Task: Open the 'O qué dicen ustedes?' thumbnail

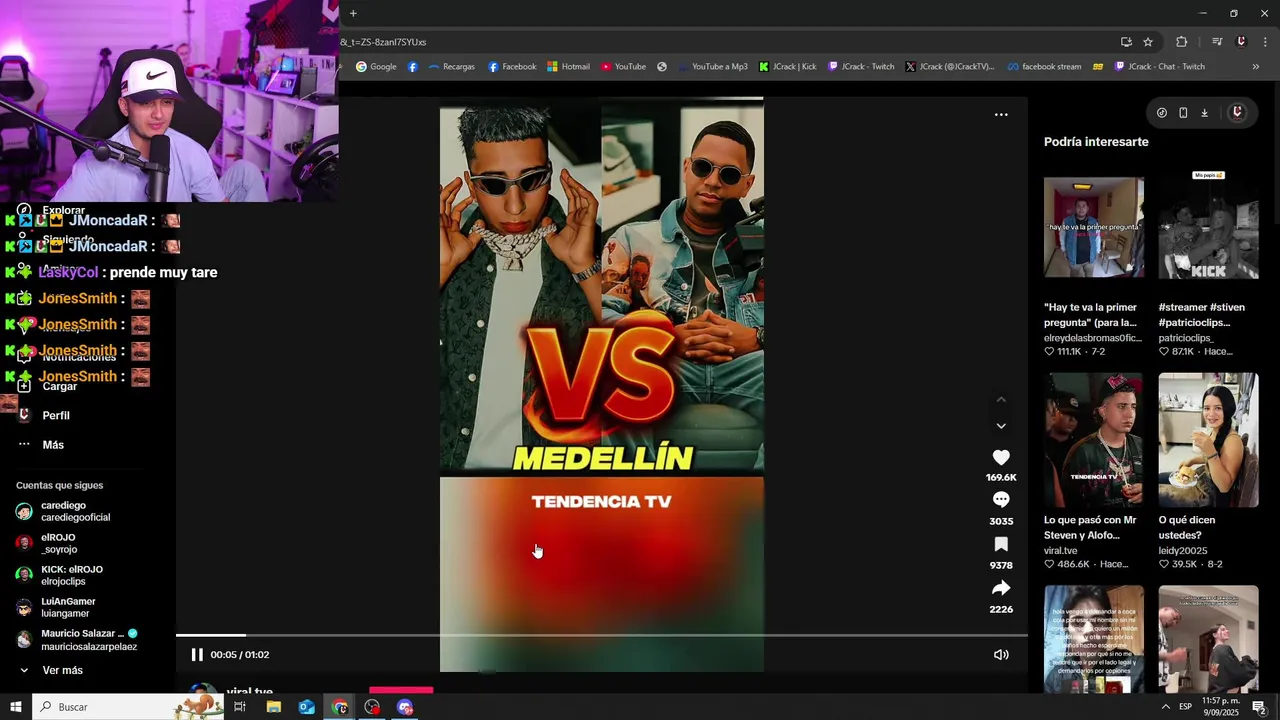Action: coord(1208,440)
